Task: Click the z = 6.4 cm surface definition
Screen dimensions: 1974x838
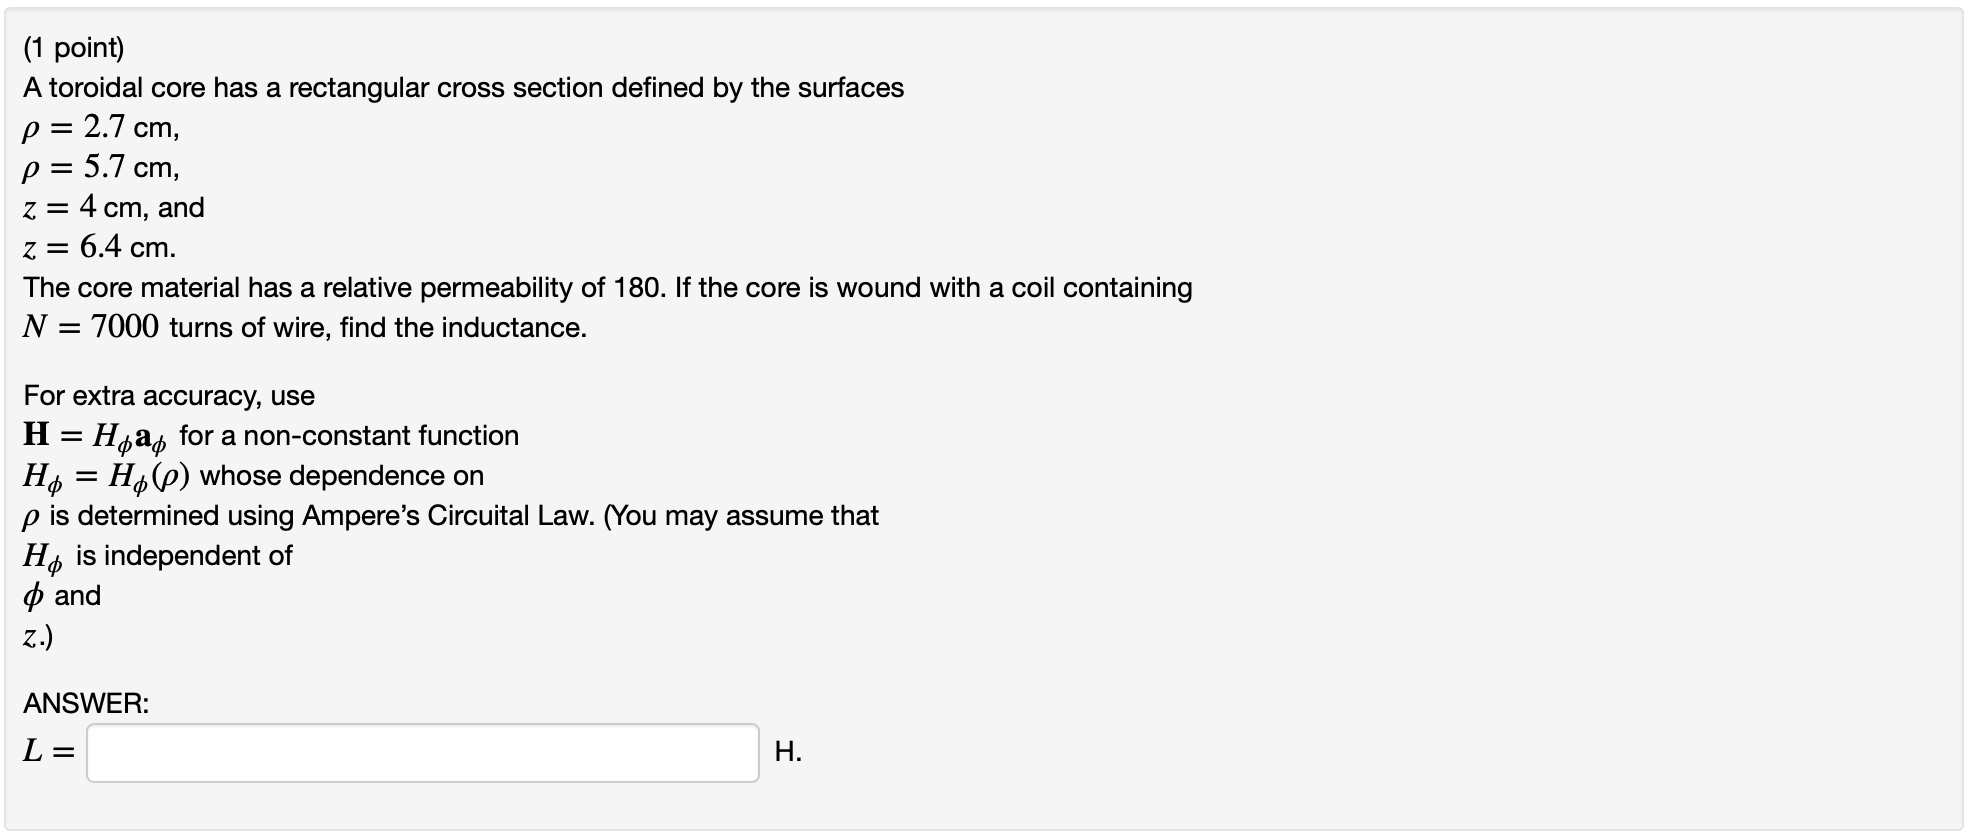Action: pyautogui.click(x=98, y=248)
